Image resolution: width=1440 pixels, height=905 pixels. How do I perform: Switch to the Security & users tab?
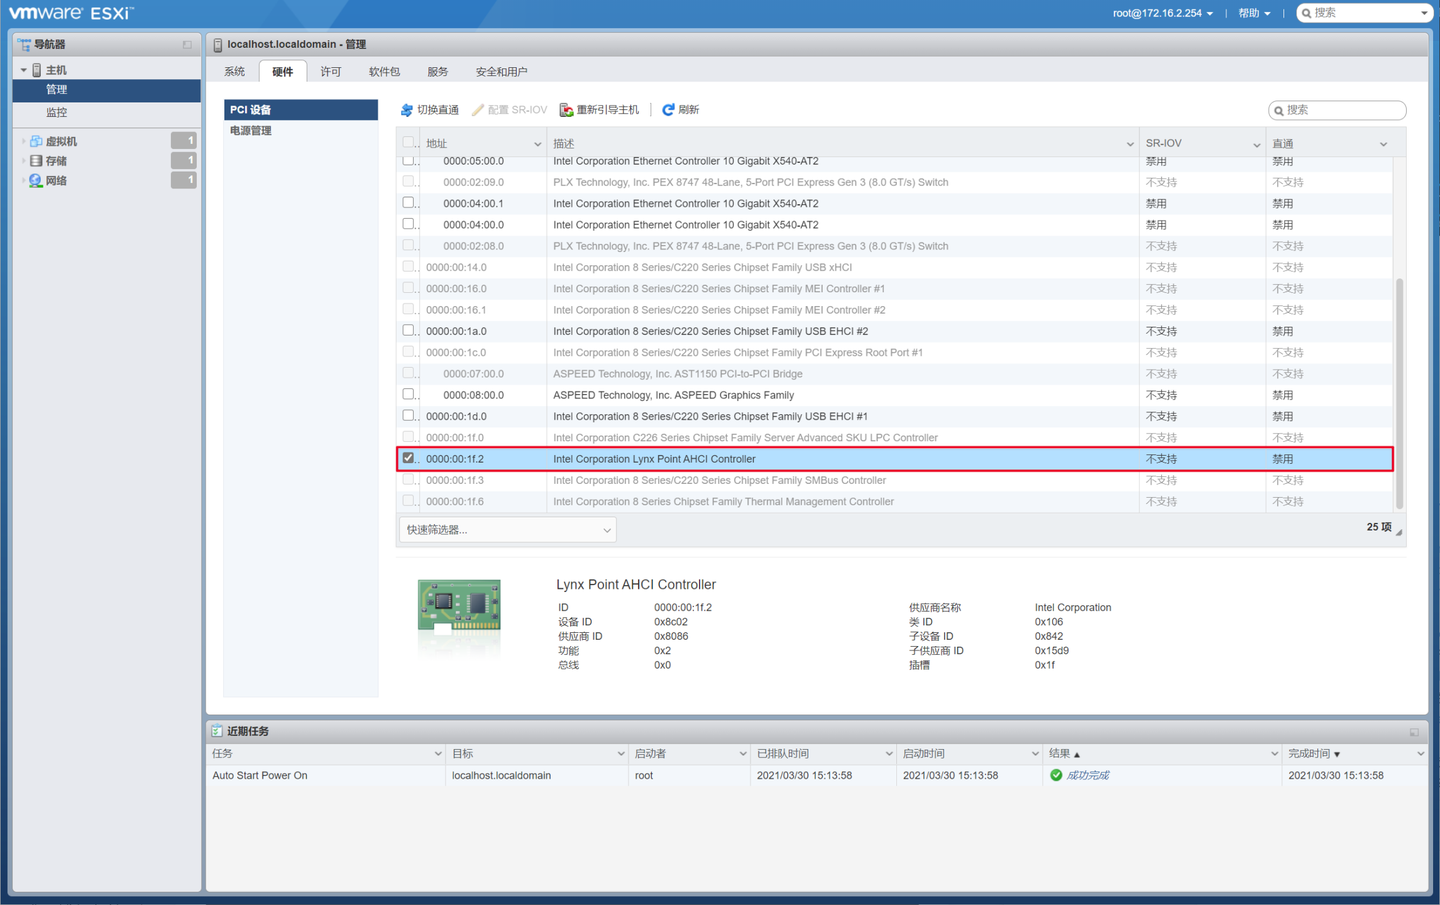pos(502,72)
